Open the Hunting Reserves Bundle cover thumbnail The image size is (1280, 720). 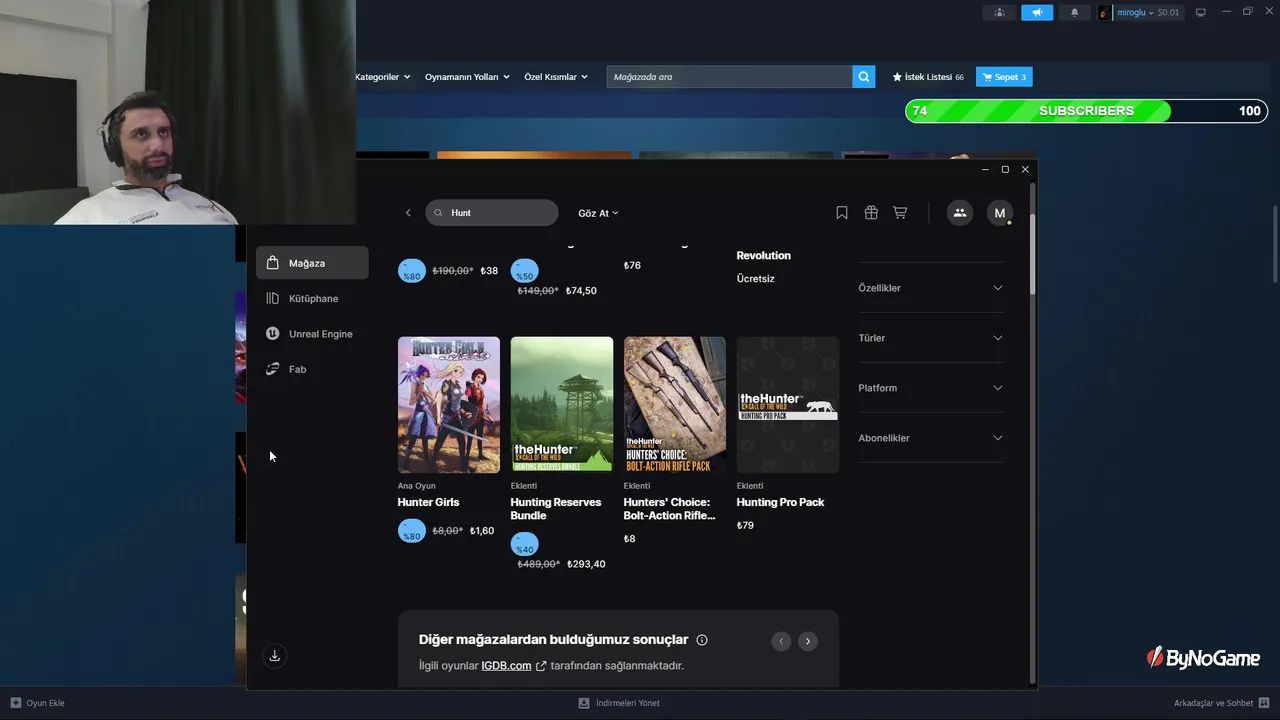[x=562, y=405]
